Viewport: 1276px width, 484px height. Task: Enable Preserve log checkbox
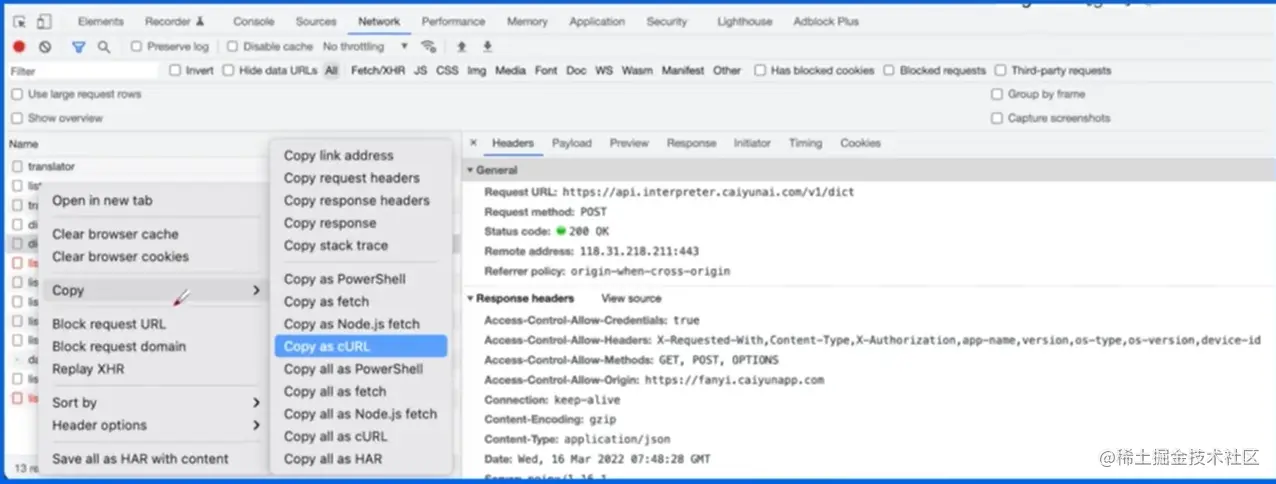pyautogui.click(x=136, y=46)
